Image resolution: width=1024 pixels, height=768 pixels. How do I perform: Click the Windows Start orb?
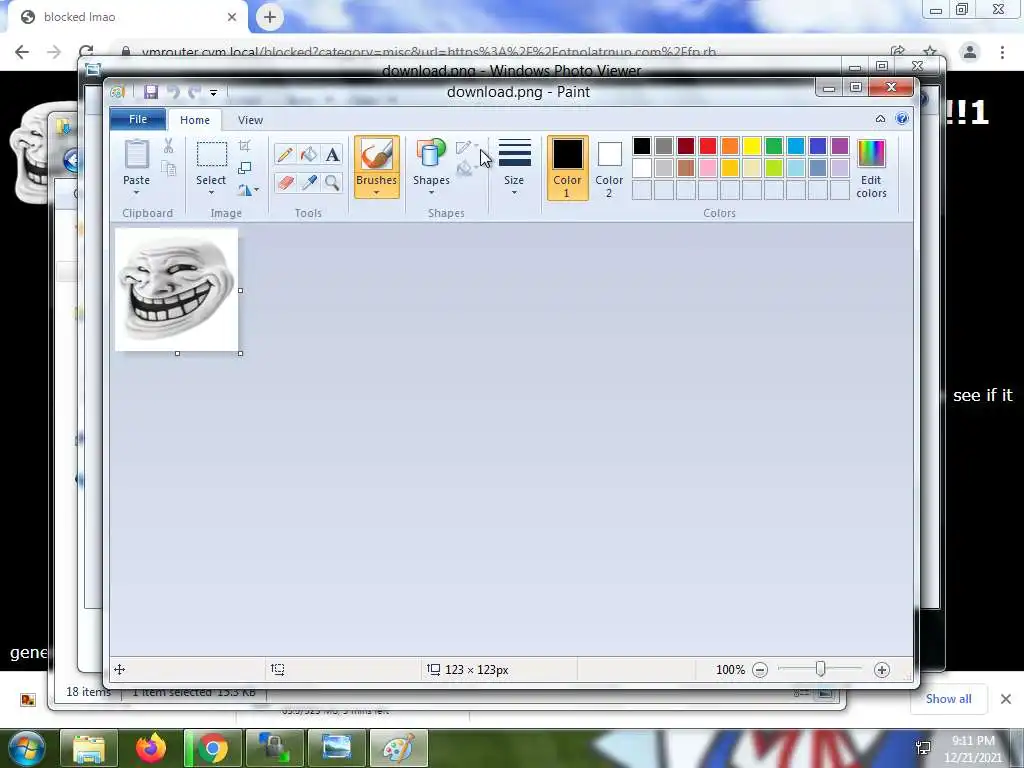(25, 749)
